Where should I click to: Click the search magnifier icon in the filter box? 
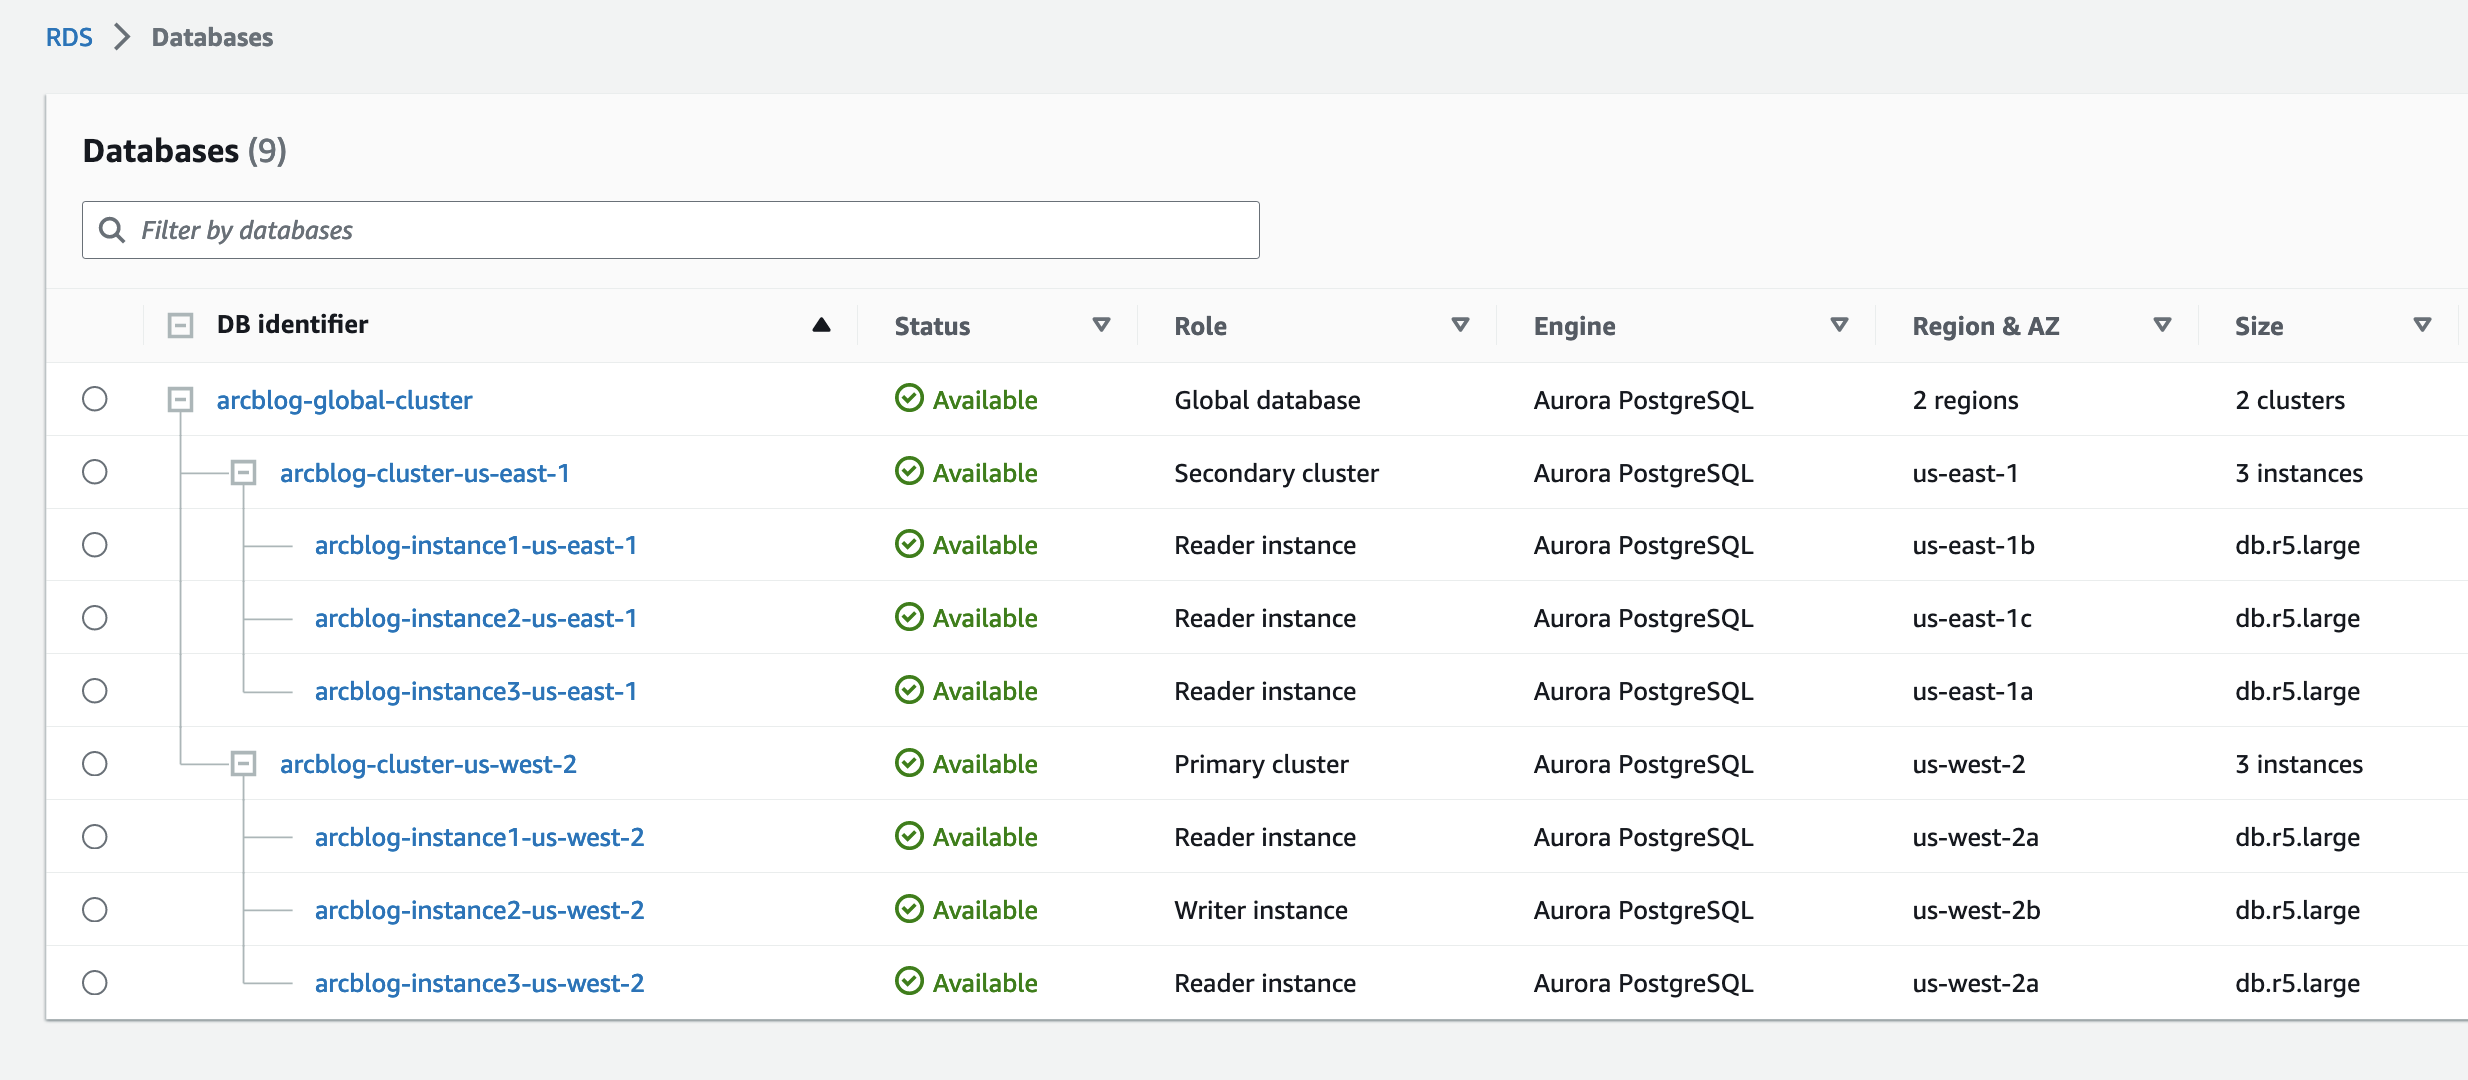[x=112, y=230]
